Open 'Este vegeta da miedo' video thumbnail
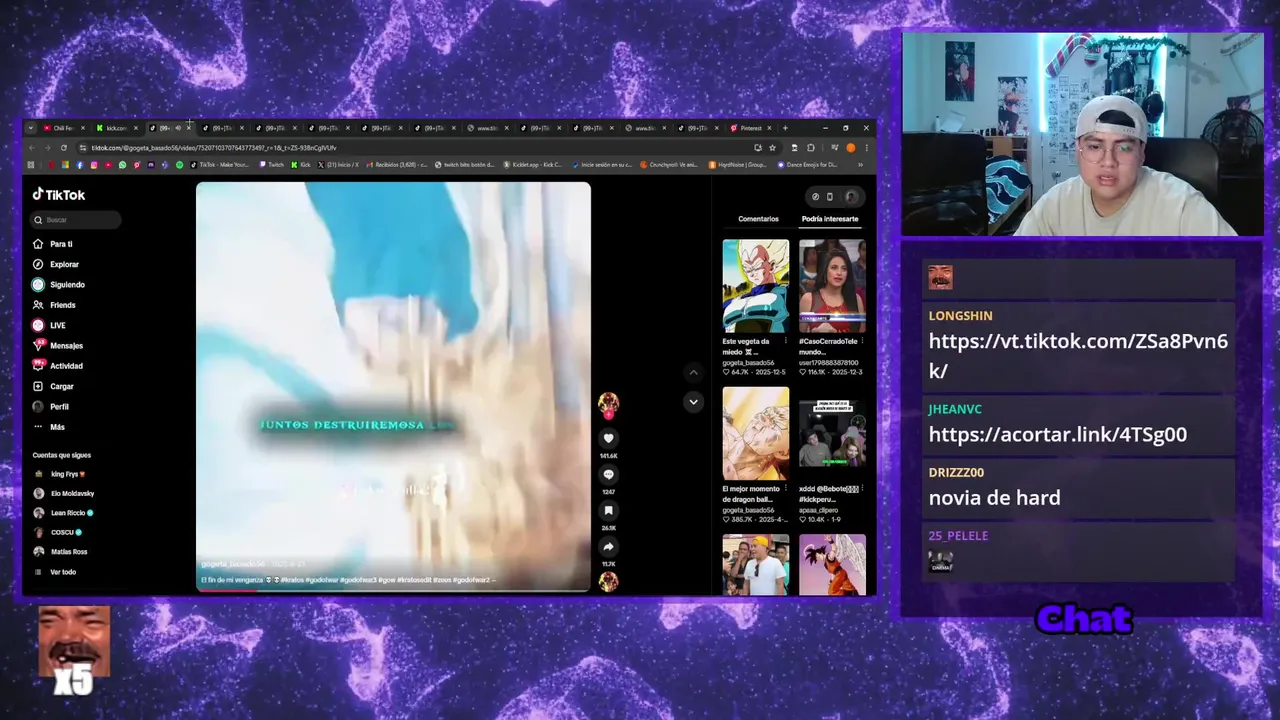Screen dimensions: 1280x720 pos(755,285)
